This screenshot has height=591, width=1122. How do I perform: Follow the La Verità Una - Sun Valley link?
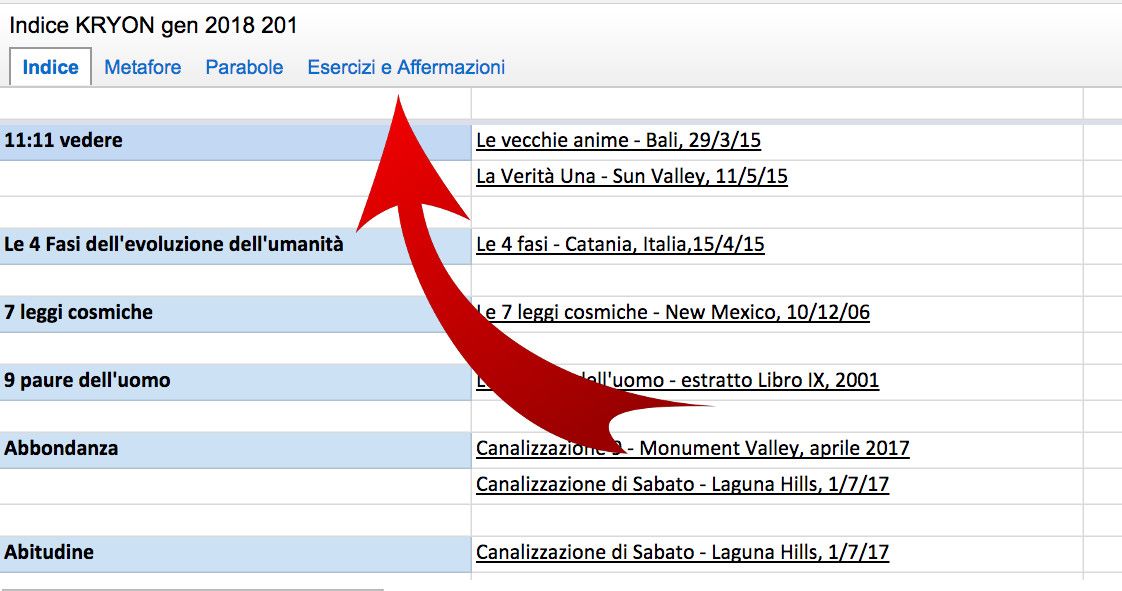(x=631, y=177)
